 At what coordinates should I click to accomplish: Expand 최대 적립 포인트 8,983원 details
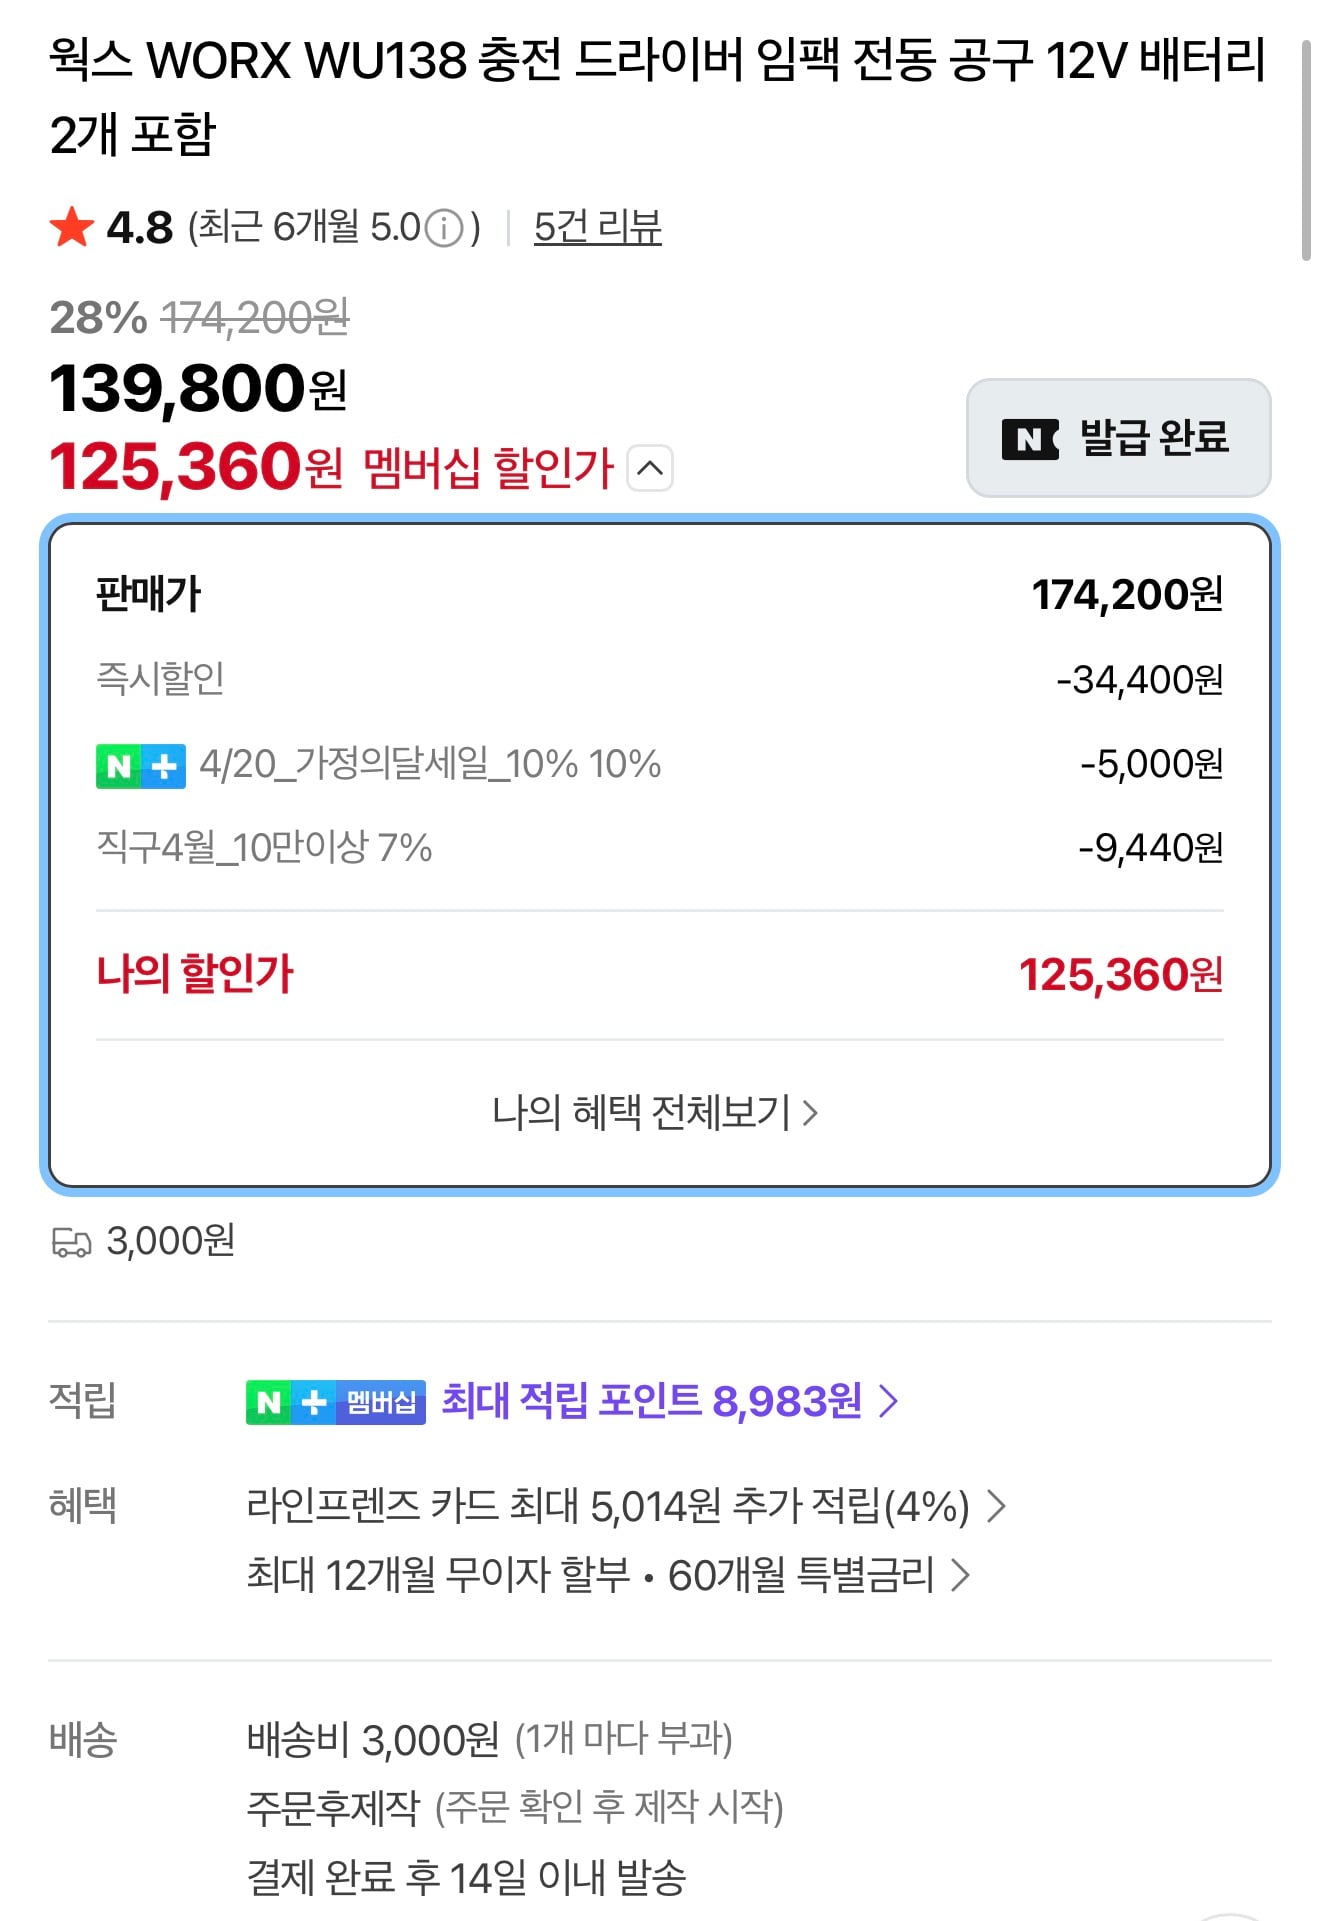(x=670, y=1401)
